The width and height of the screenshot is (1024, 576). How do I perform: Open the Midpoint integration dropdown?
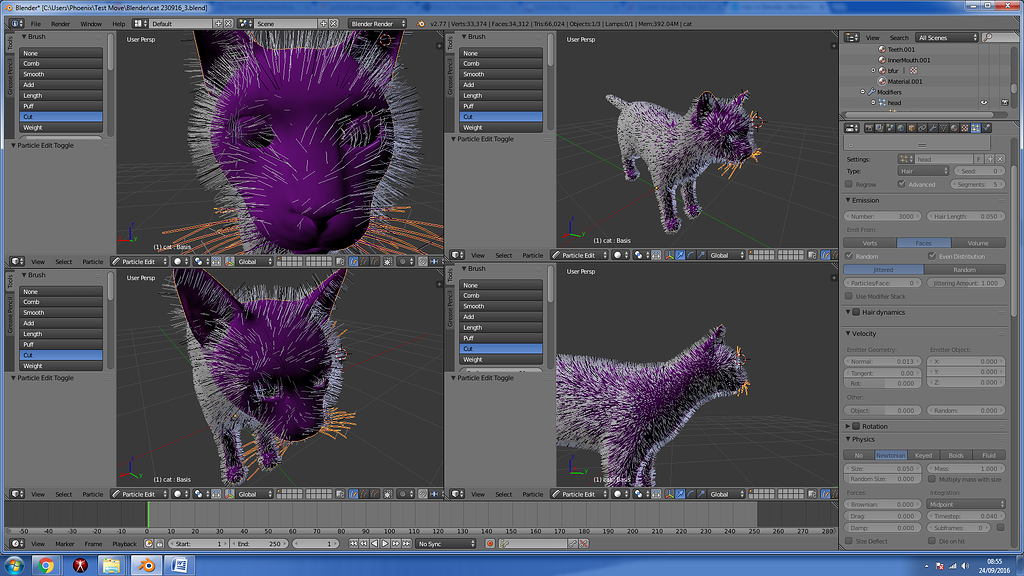click(x=966, y=504)
